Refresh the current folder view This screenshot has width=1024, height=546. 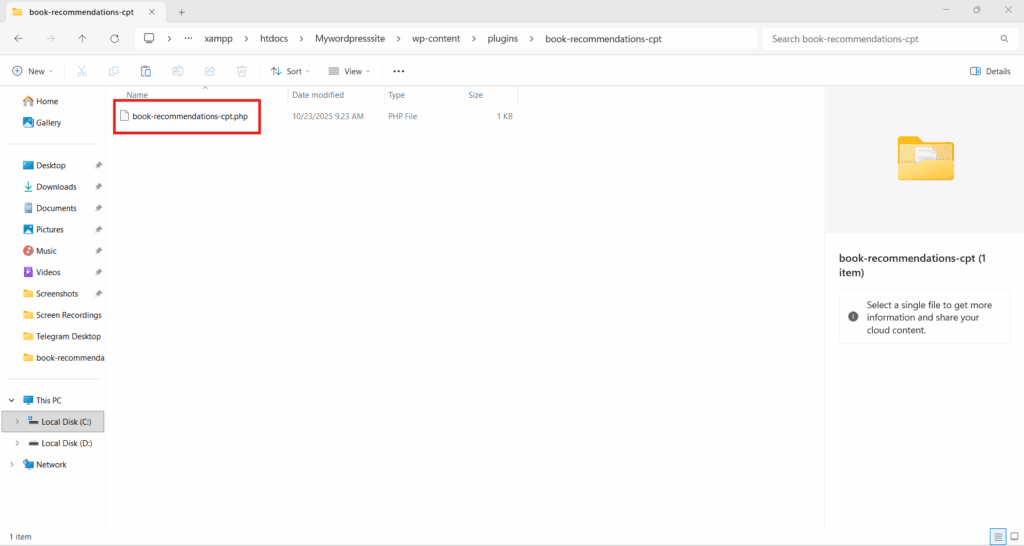[114, 39]
